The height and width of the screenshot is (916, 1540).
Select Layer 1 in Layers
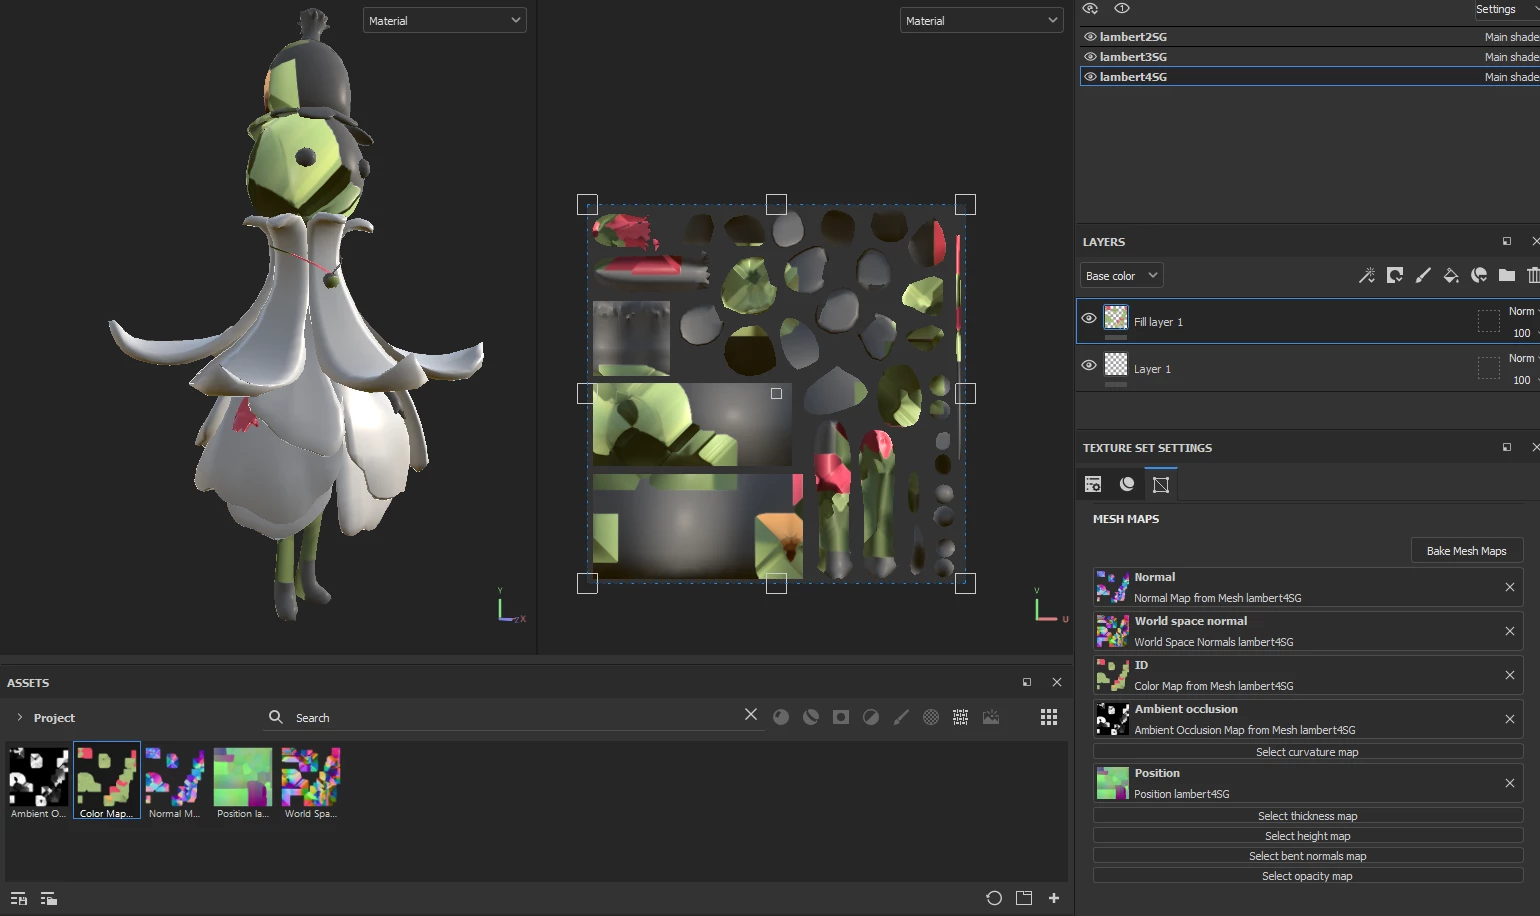1308,368
